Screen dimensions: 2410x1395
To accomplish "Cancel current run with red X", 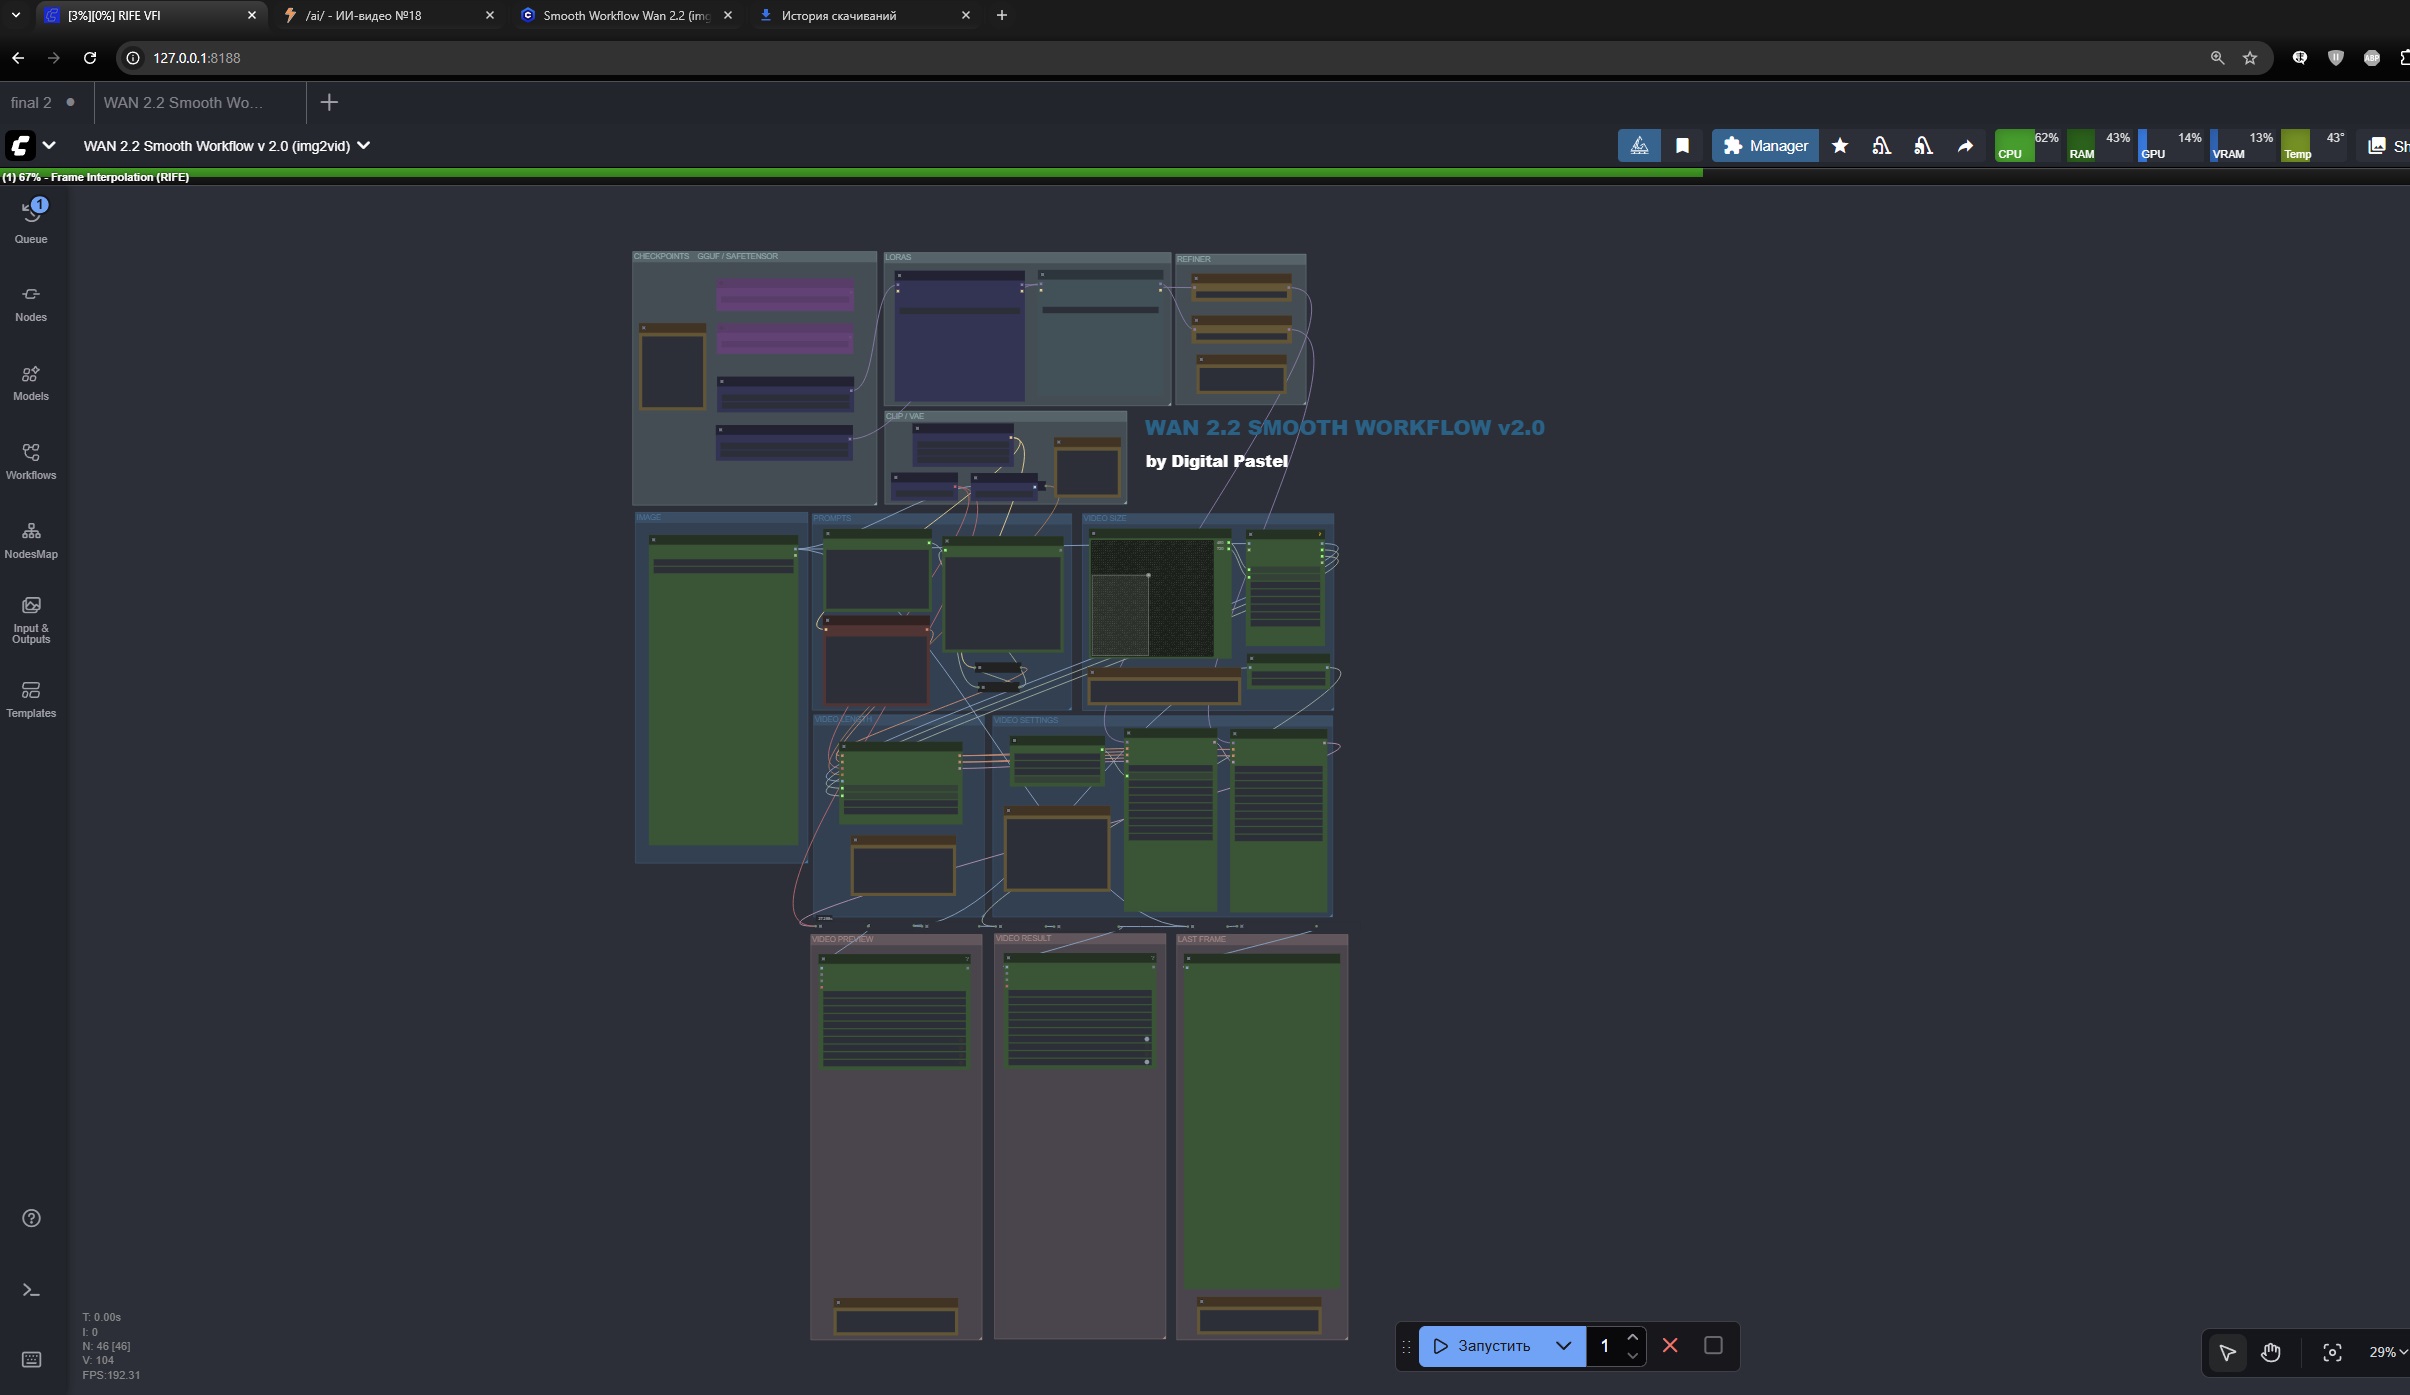I will tap(1669, 1346).
